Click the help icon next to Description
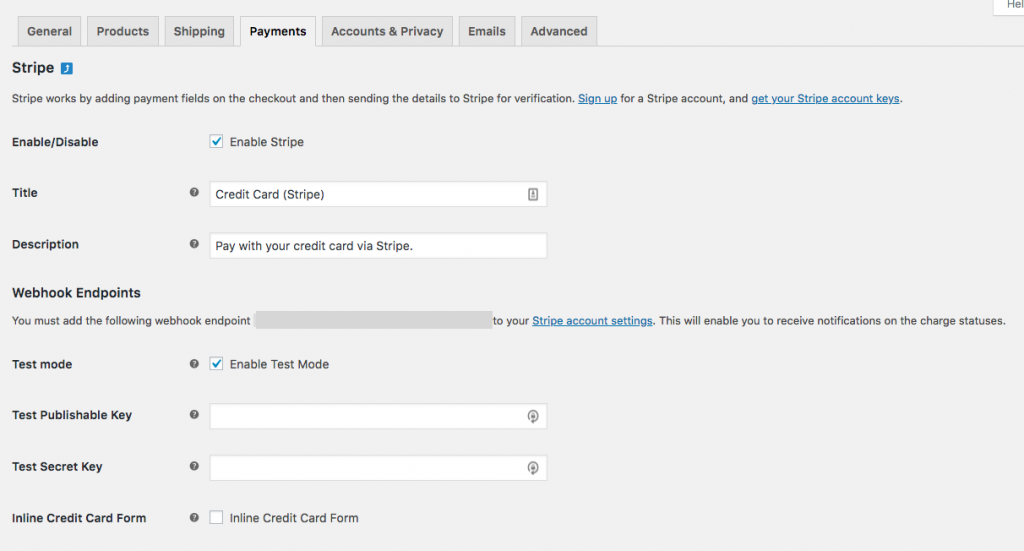 click(x=194, y=244)
